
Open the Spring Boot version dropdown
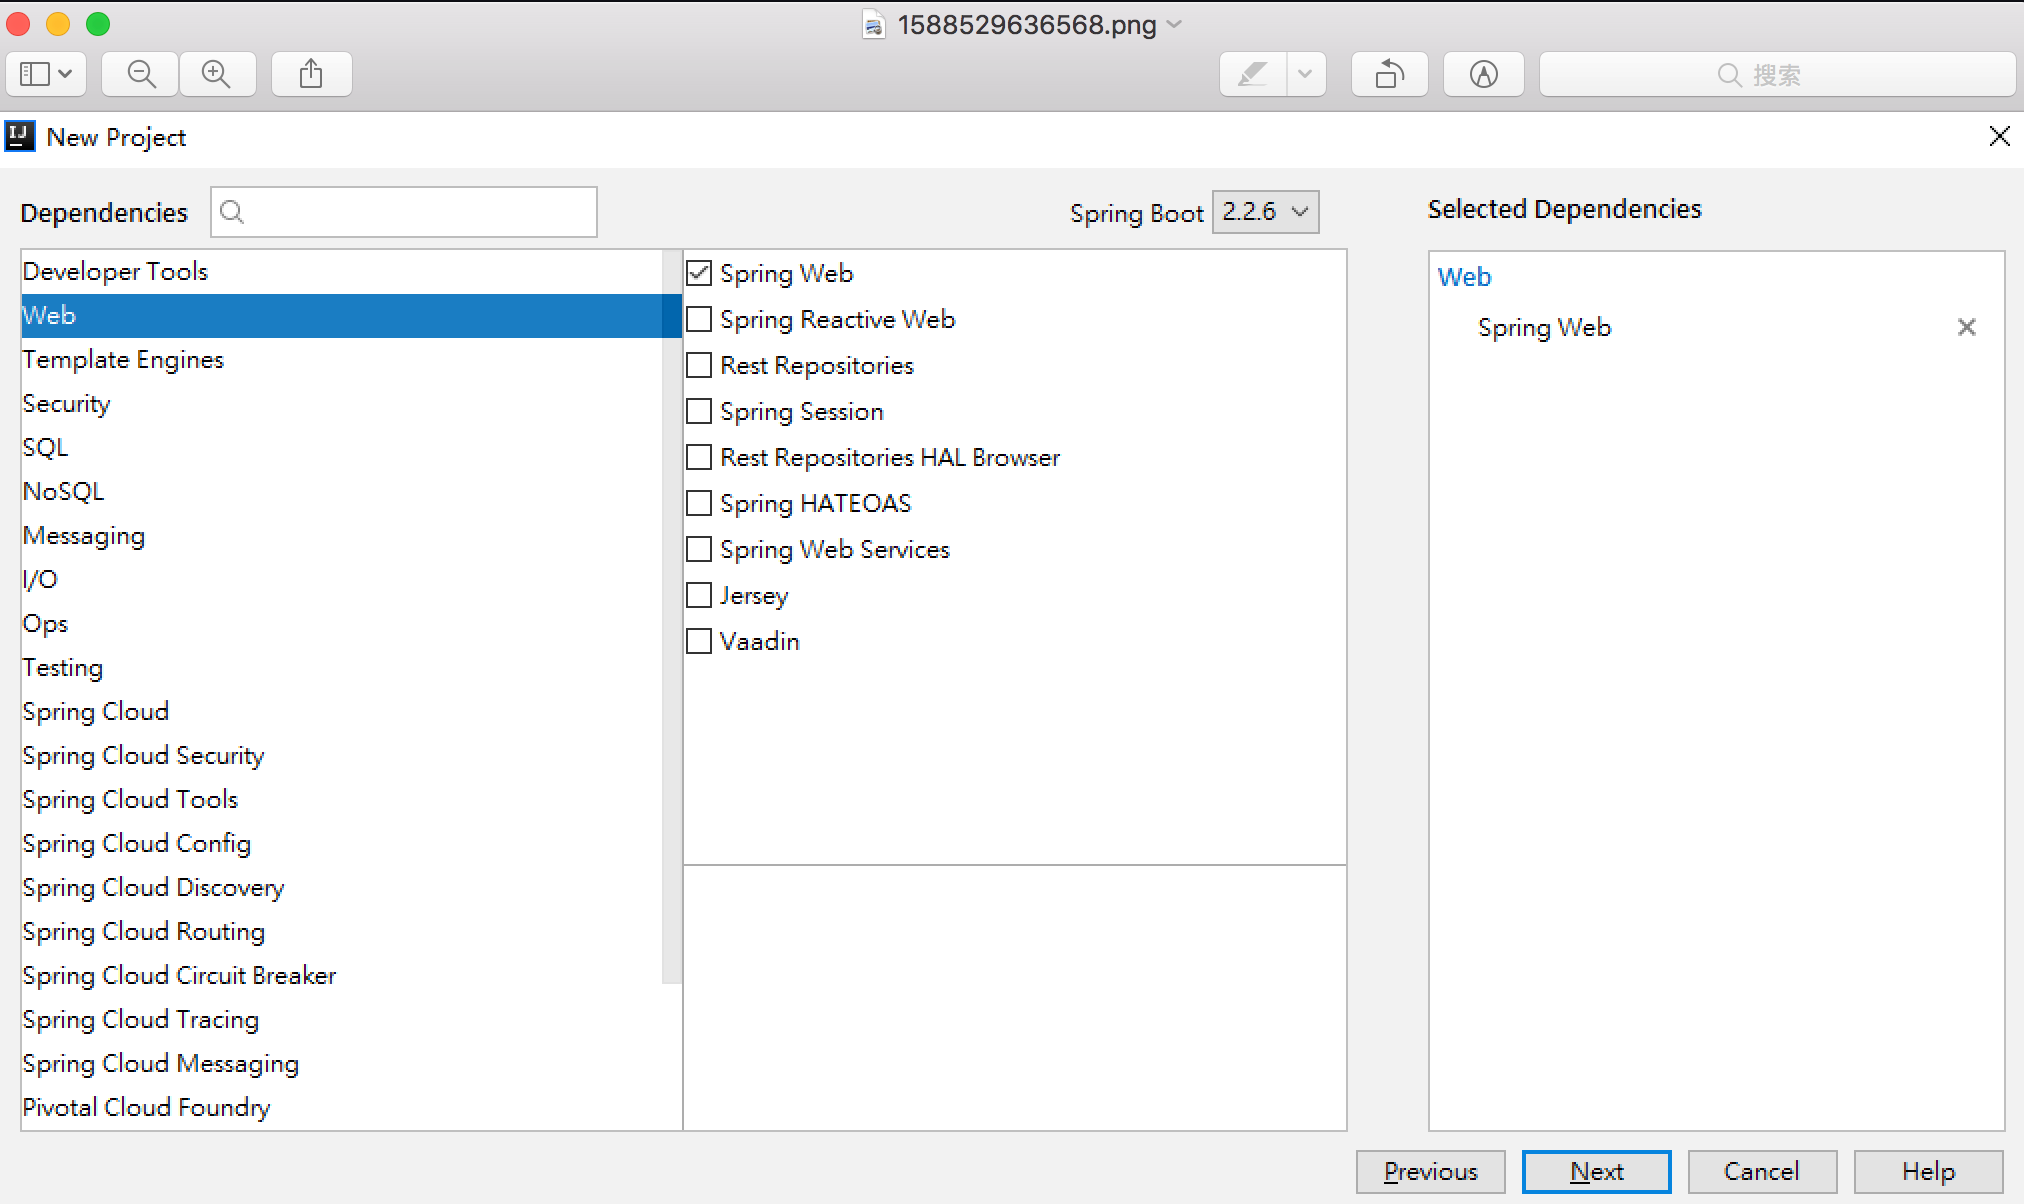point(1265,212)
